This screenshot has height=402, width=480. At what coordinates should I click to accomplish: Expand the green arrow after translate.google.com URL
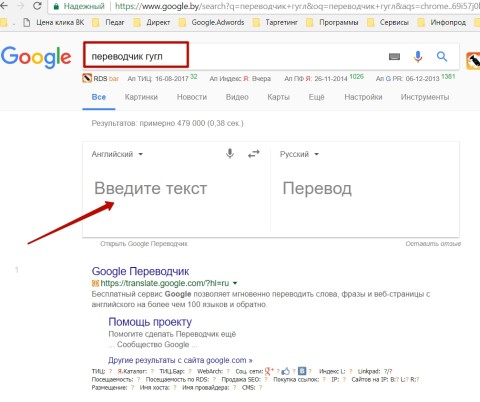pyautogui.click(x=235, y=283)
